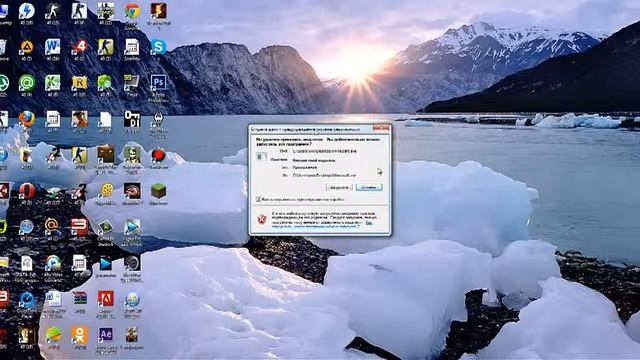Launch the Fraps 99 icon
The height and width of the screenshot is (360, 640).
coord(132,82)
